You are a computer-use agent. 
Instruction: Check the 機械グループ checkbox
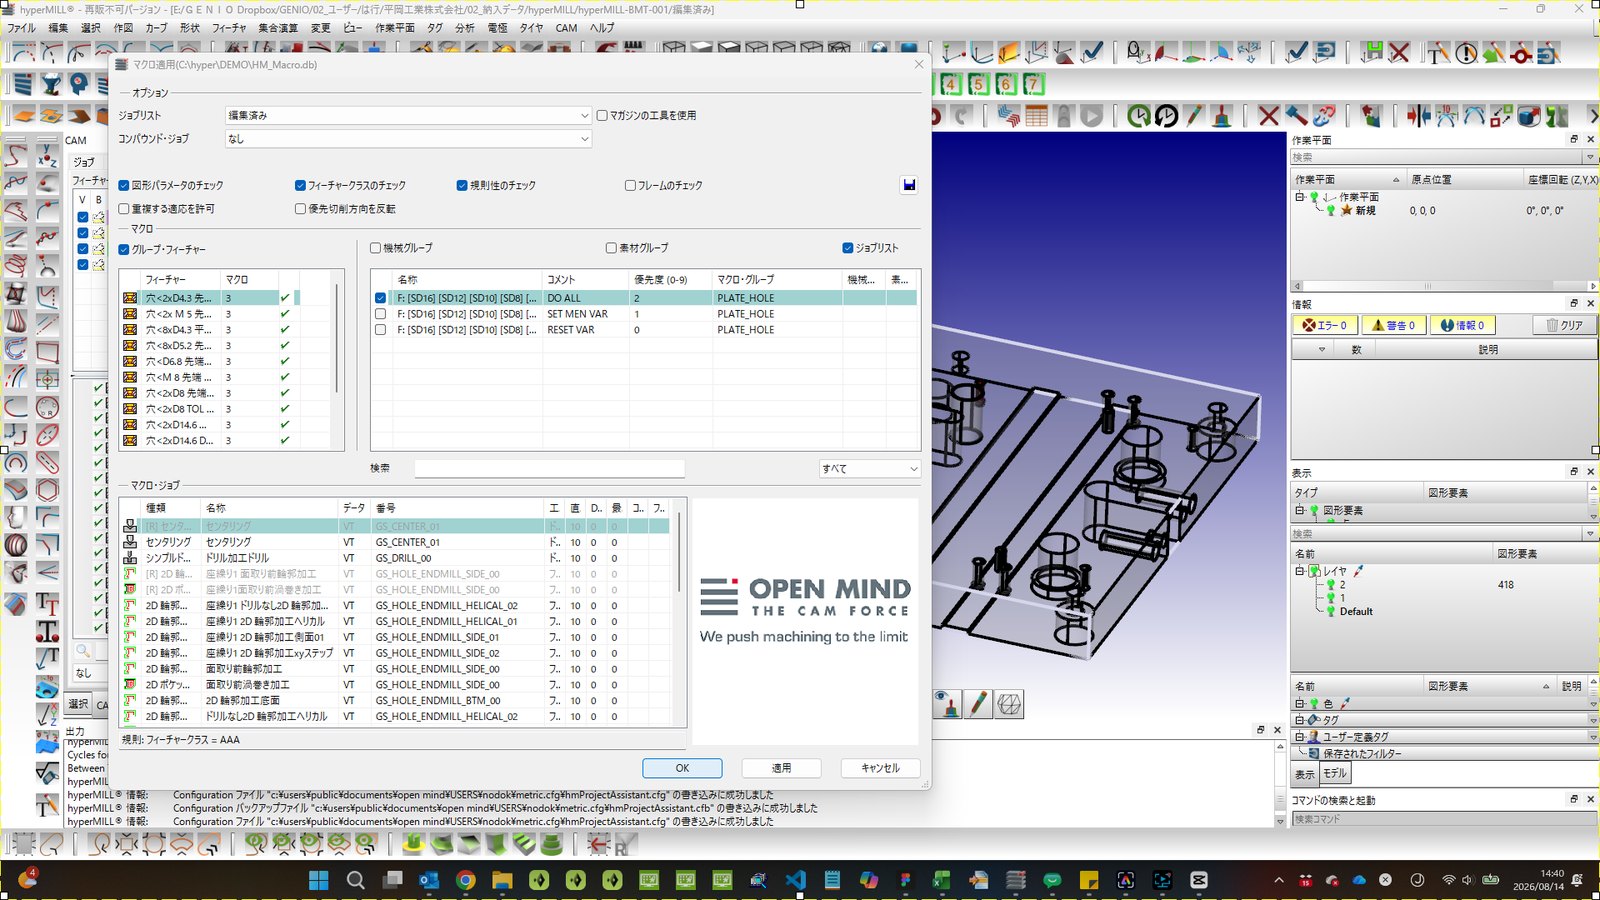376,248
